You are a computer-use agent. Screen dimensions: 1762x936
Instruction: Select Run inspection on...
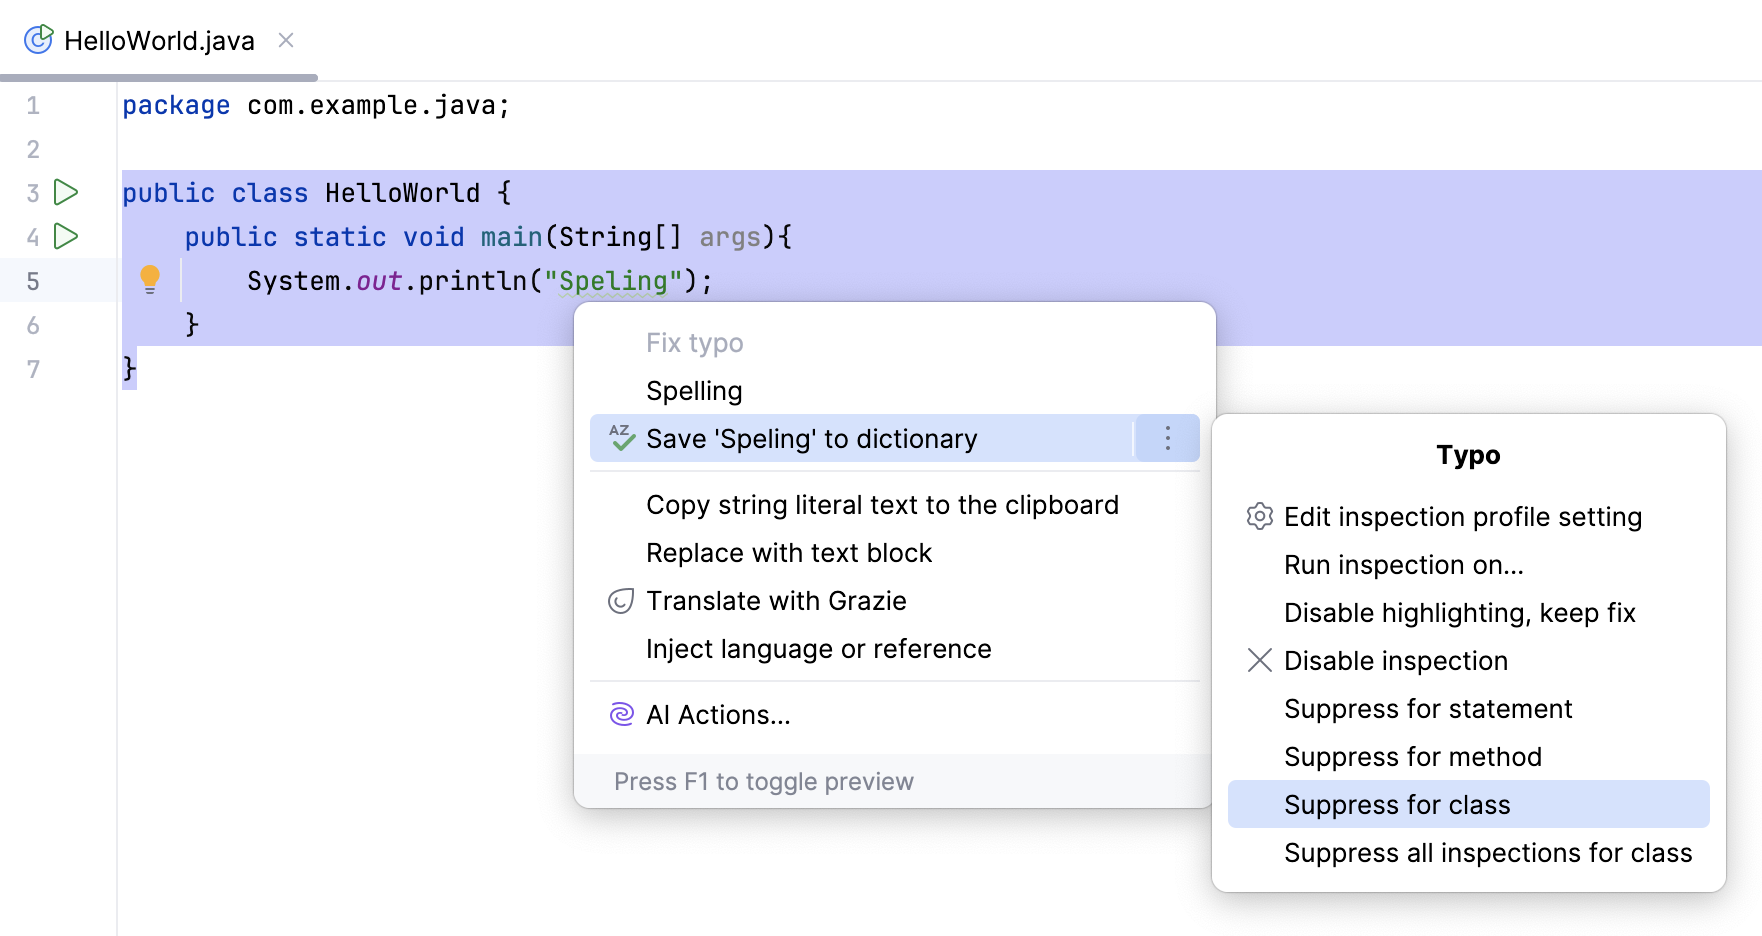[x=1403, y=564]
